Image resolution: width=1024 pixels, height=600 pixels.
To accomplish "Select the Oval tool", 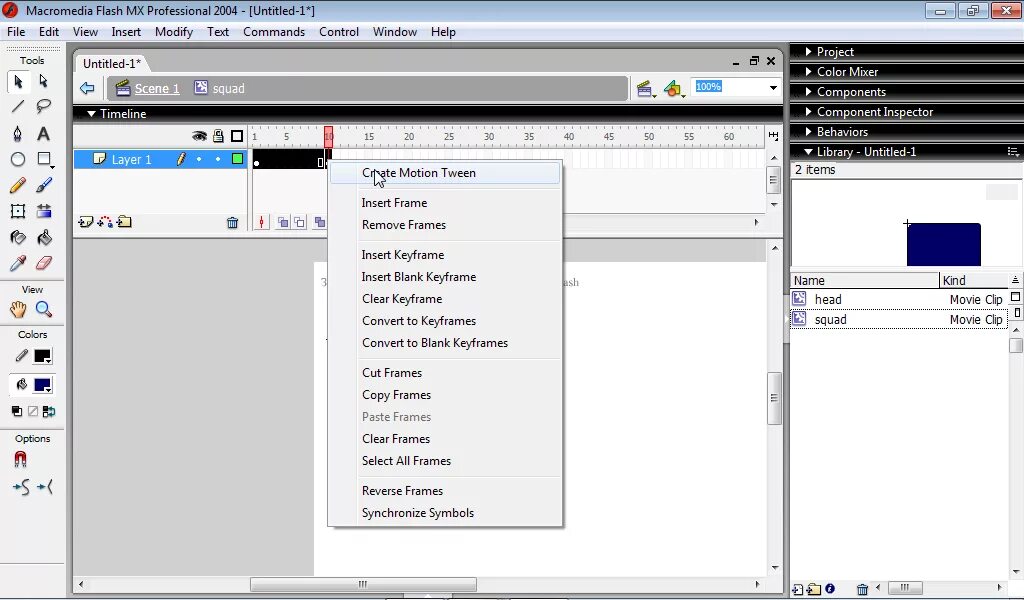I will (x=18, y=159).
